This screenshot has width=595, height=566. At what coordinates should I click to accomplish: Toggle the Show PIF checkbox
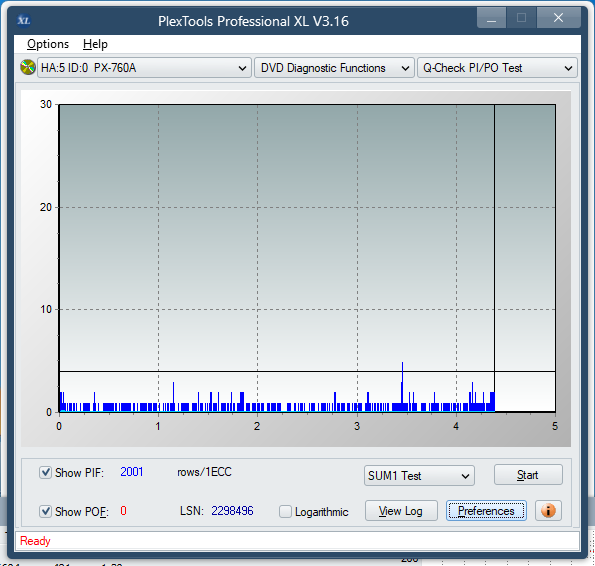tap(46, 473)
